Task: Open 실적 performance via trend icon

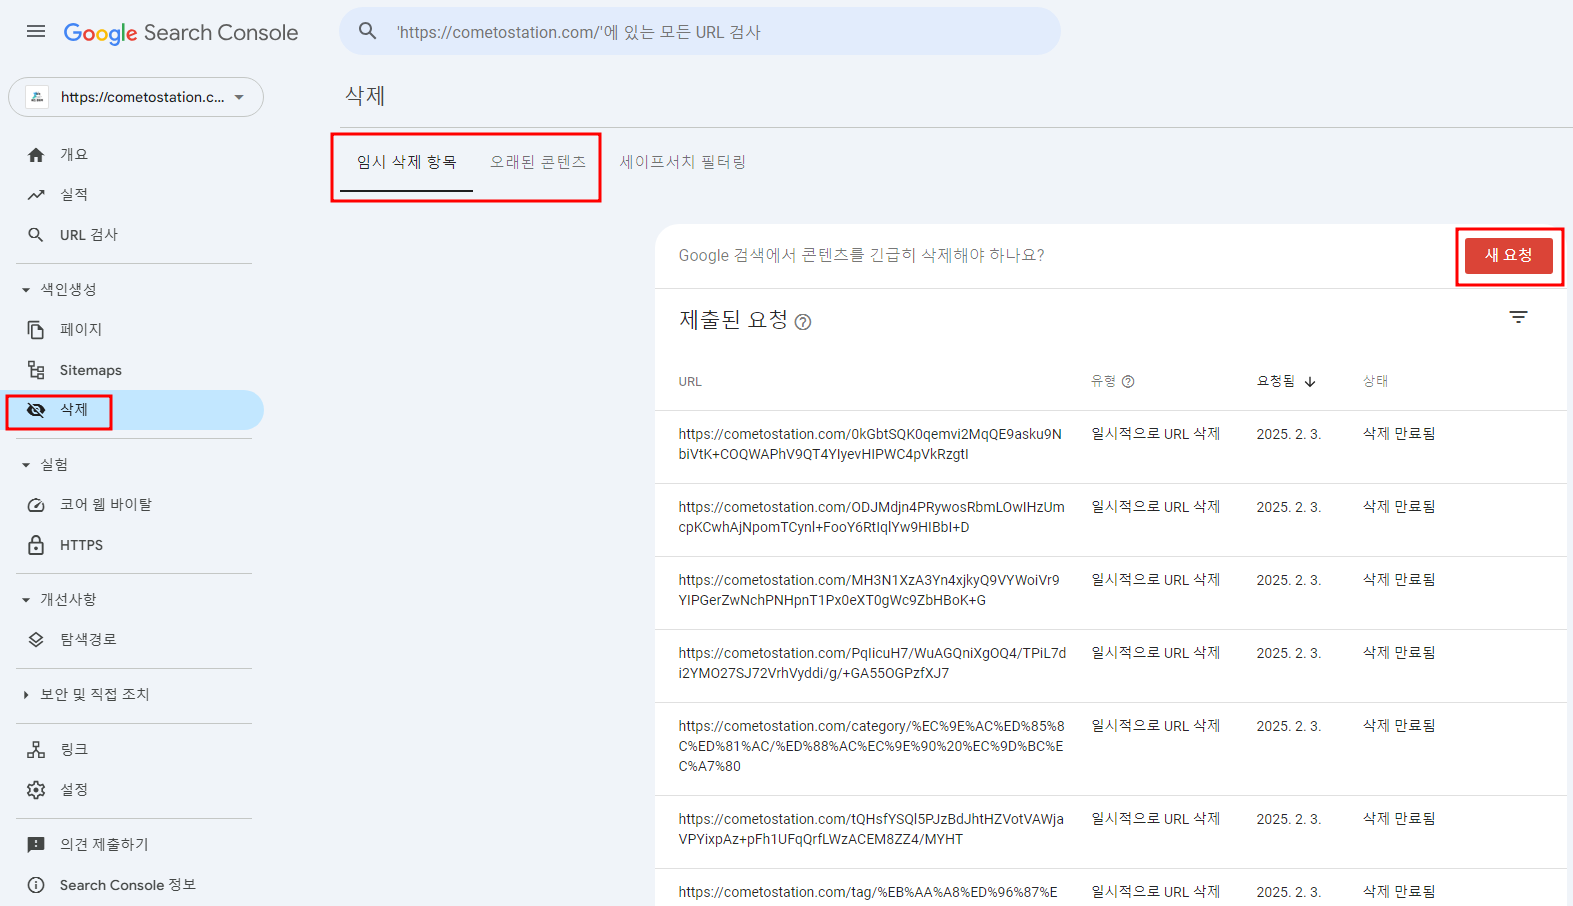Action: coord(36,195)
